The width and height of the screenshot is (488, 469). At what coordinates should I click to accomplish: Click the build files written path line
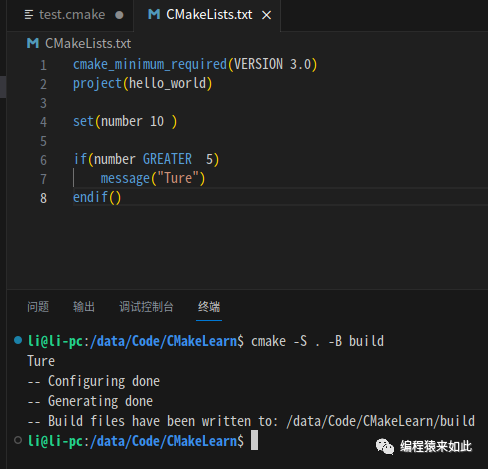coord(251,421)
